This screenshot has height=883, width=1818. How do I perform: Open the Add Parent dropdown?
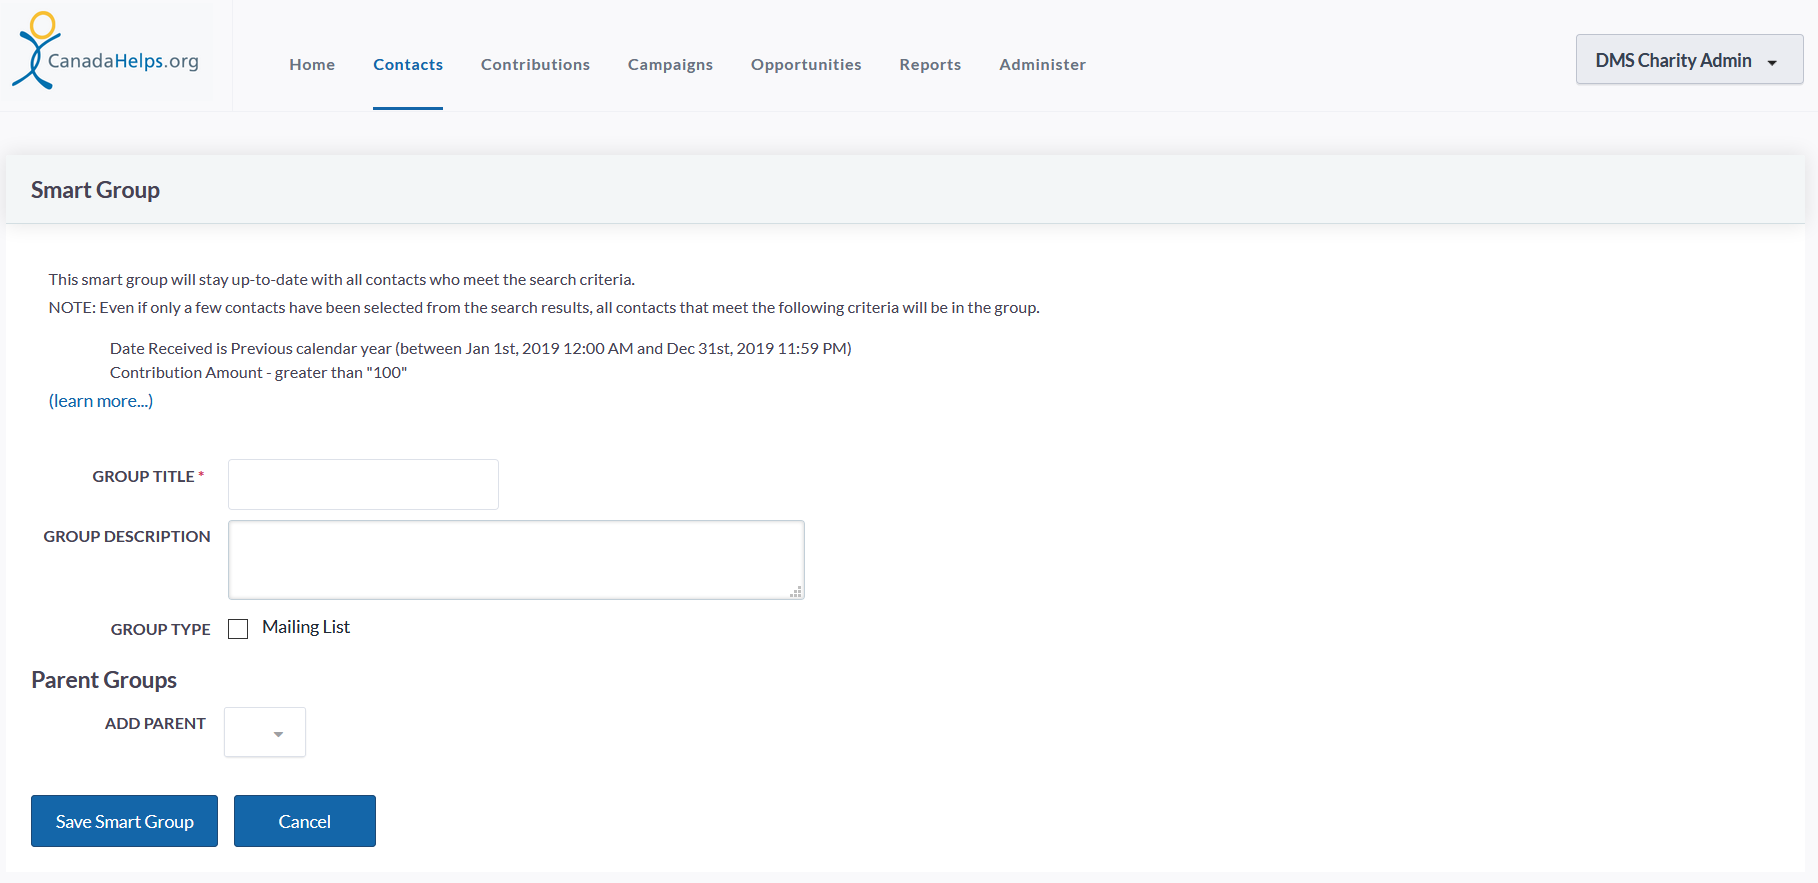tap(265, 732)
